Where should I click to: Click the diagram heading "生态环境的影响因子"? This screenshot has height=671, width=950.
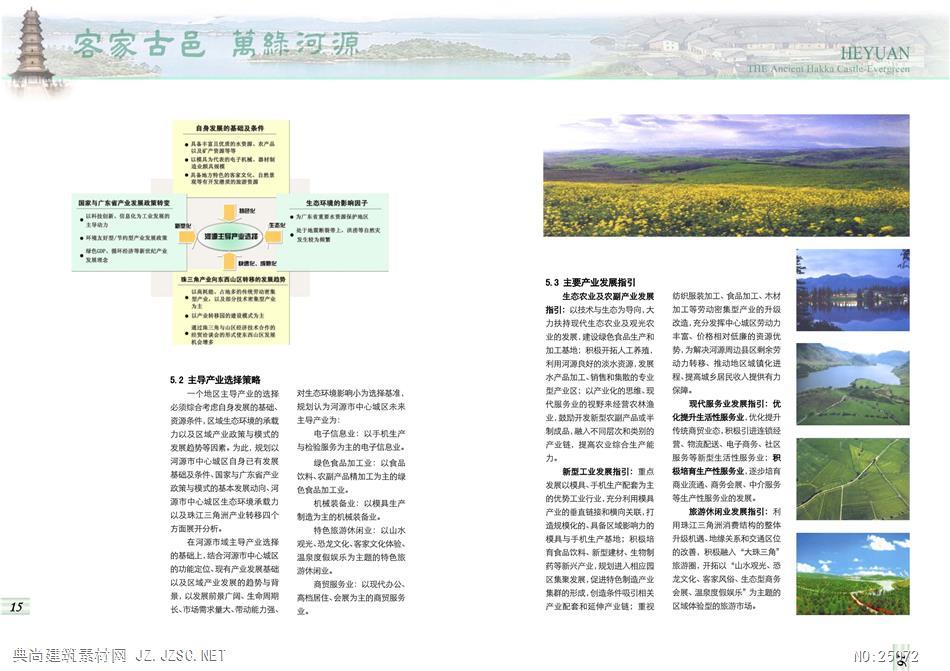(336, 203)
